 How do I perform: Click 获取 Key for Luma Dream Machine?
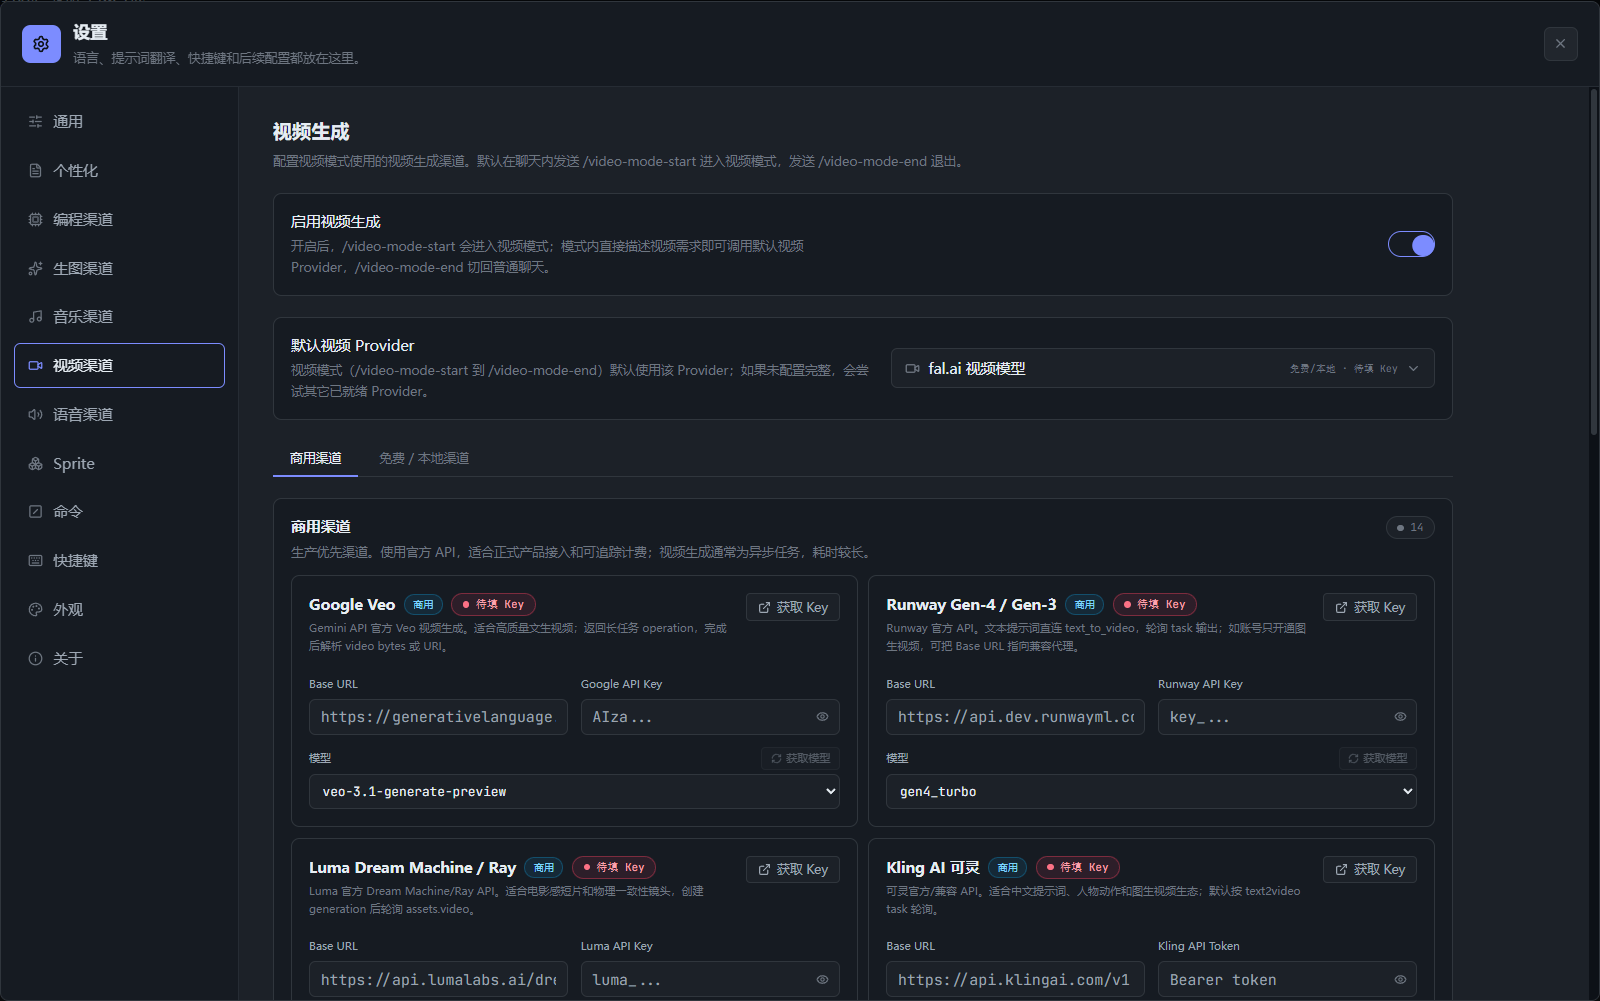click(793, 870)
